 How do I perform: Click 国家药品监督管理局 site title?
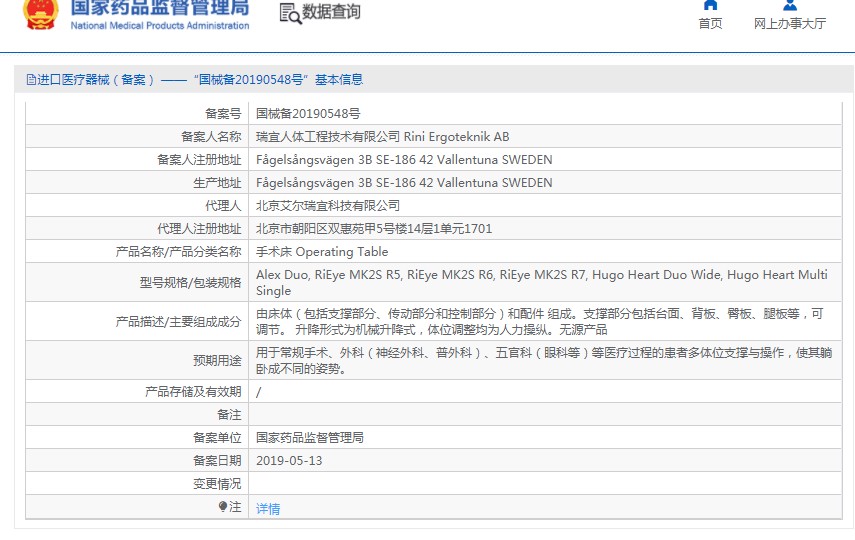point(160,8)
